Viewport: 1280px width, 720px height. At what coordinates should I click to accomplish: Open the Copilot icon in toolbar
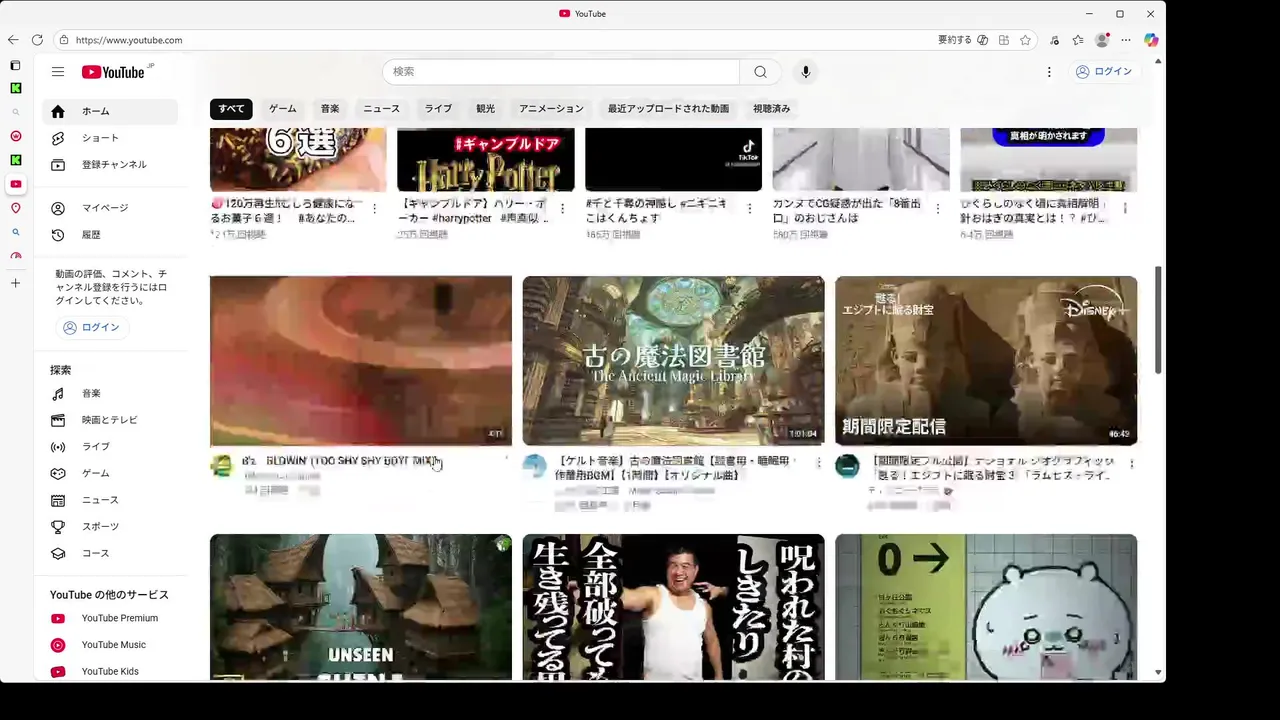point(1151,40)
